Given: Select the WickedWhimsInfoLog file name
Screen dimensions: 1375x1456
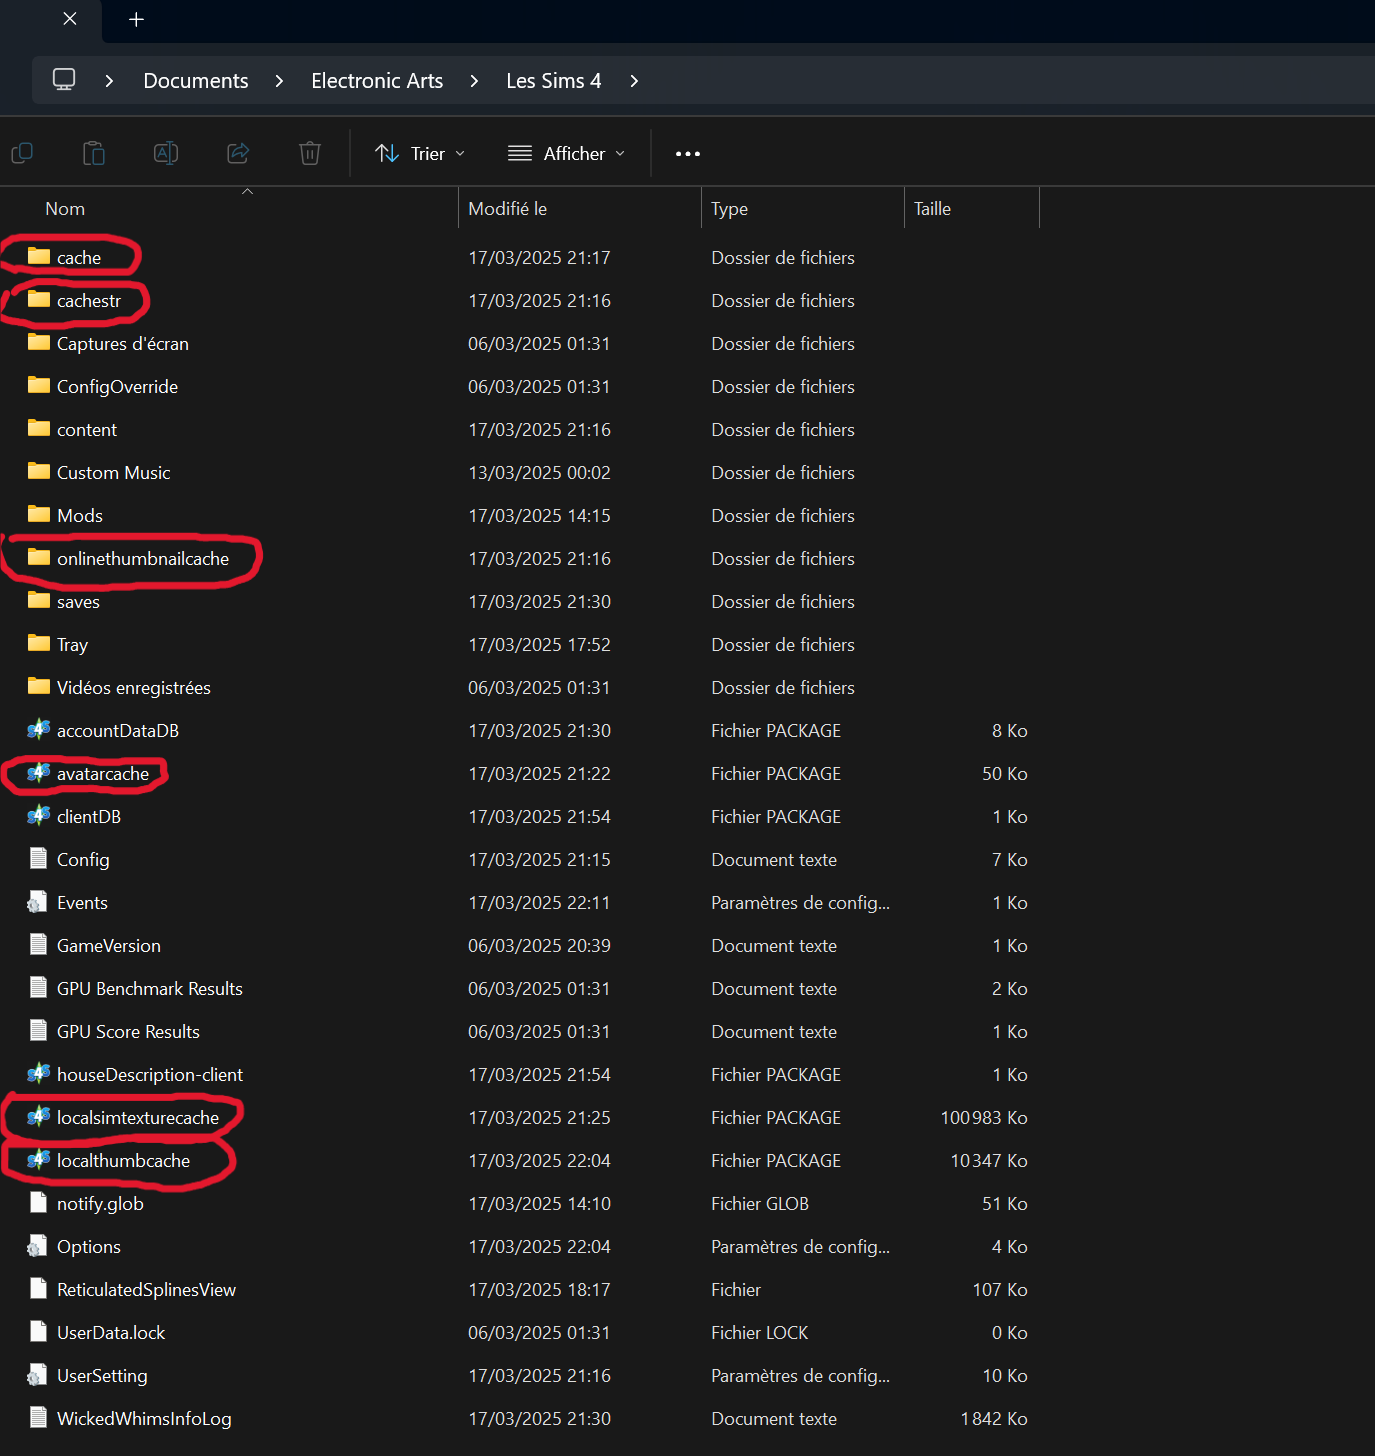Looking at the screenshot, I should point(144,1419).
